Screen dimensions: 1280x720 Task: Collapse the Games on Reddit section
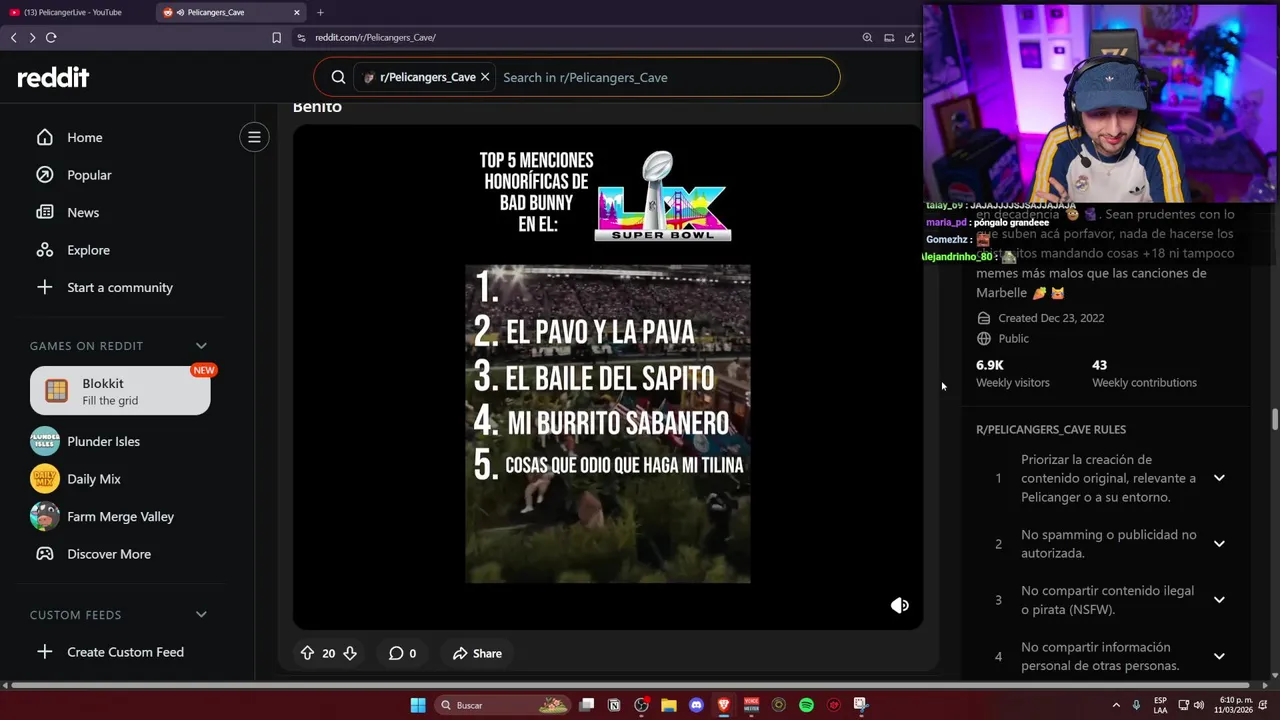[201, 346]
